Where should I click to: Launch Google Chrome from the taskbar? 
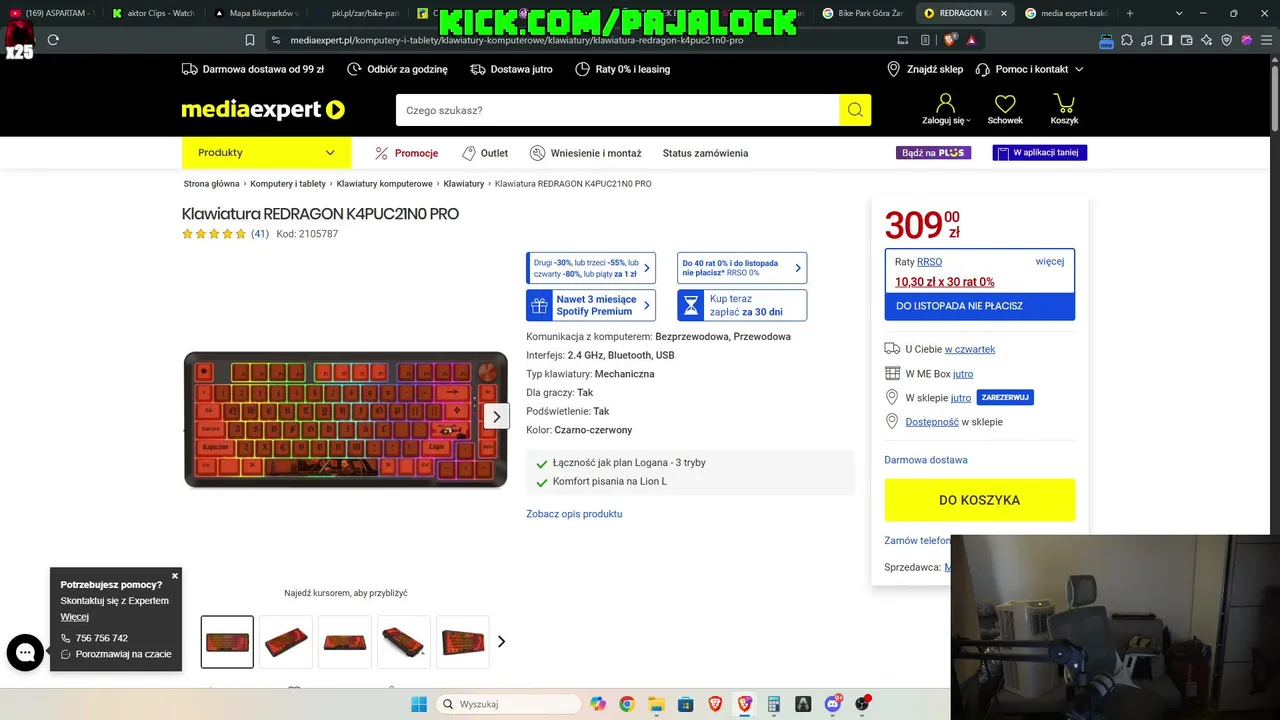click(627, 704)
